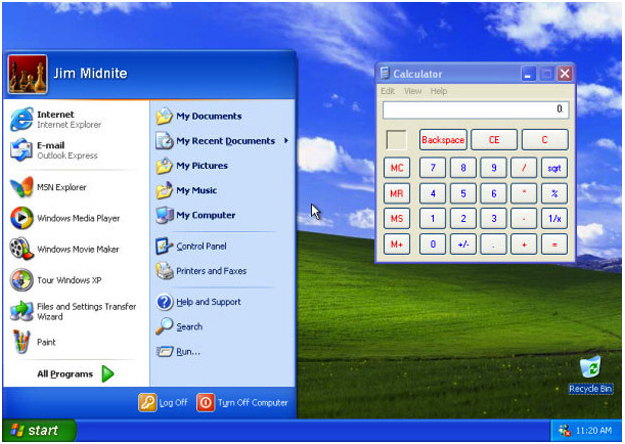Screen dimensions: 625x444
Task: Click Turn Off Computer power icon
Action: pyautogui.click(x=205, y=403)
